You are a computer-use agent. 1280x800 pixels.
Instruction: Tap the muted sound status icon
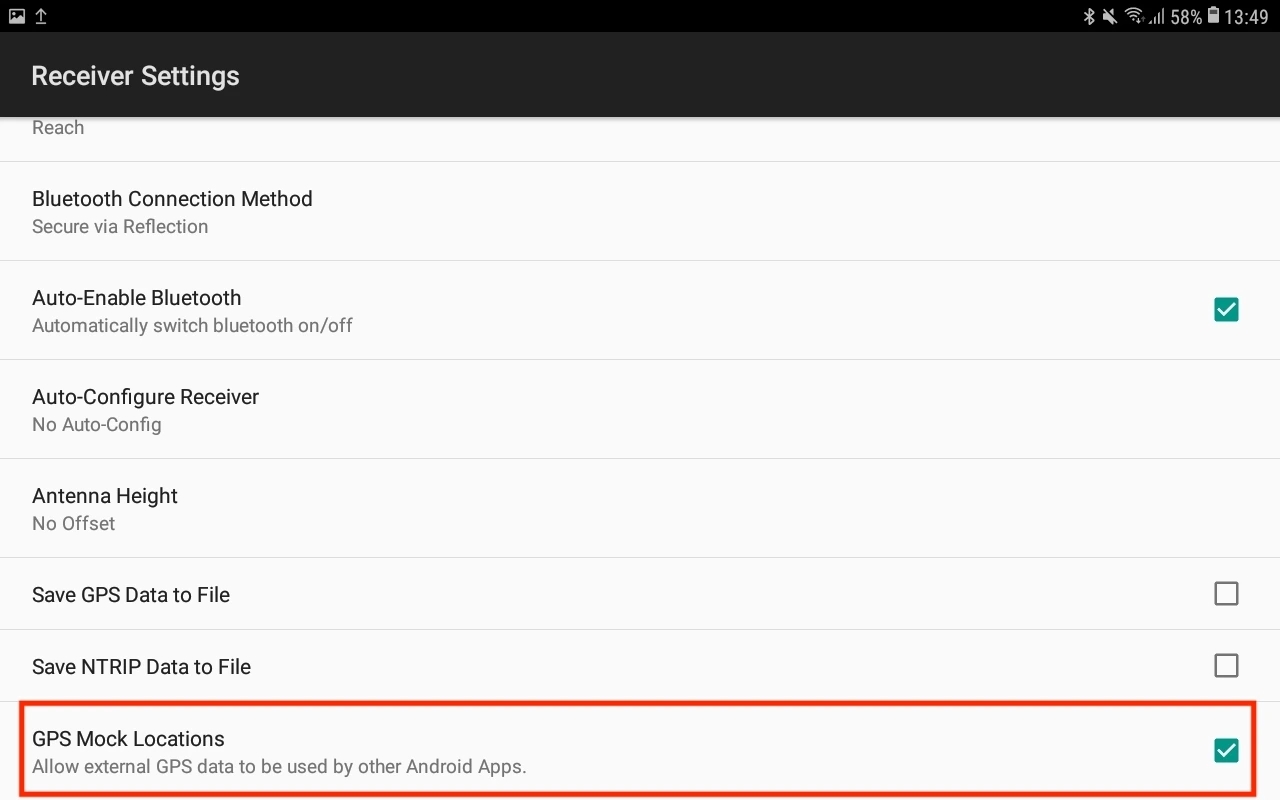(x=1111, y=16)
